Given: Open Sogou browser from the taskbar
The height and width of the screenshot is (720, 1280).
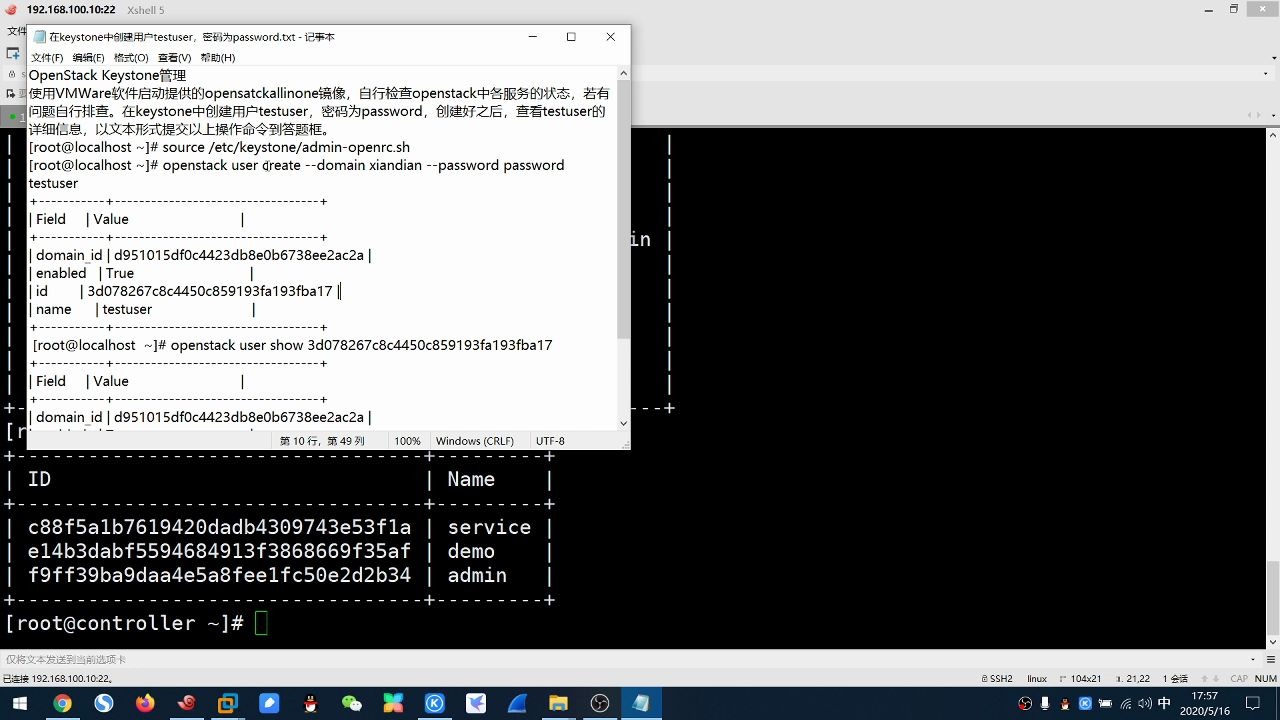Looking at the screenshot, I should pos(104,703).
